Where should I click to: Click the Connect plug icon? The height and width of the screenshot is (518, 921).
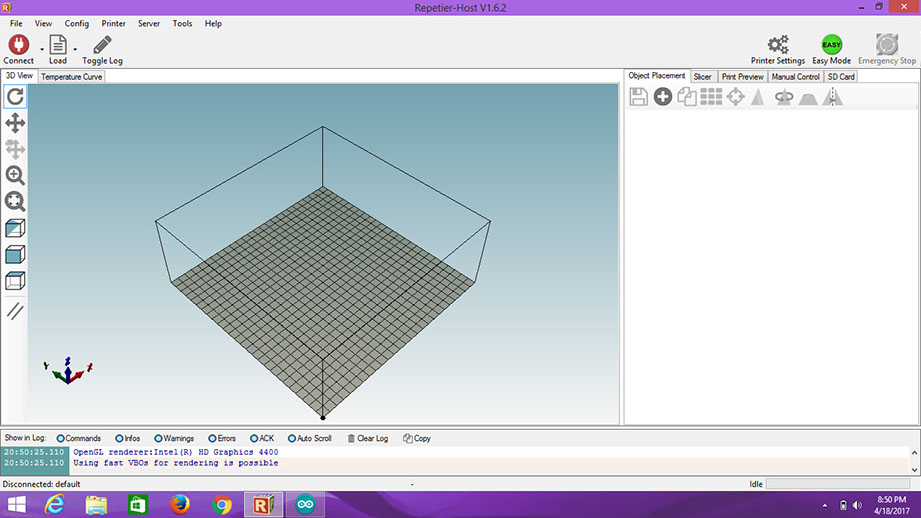pos(18,45)
